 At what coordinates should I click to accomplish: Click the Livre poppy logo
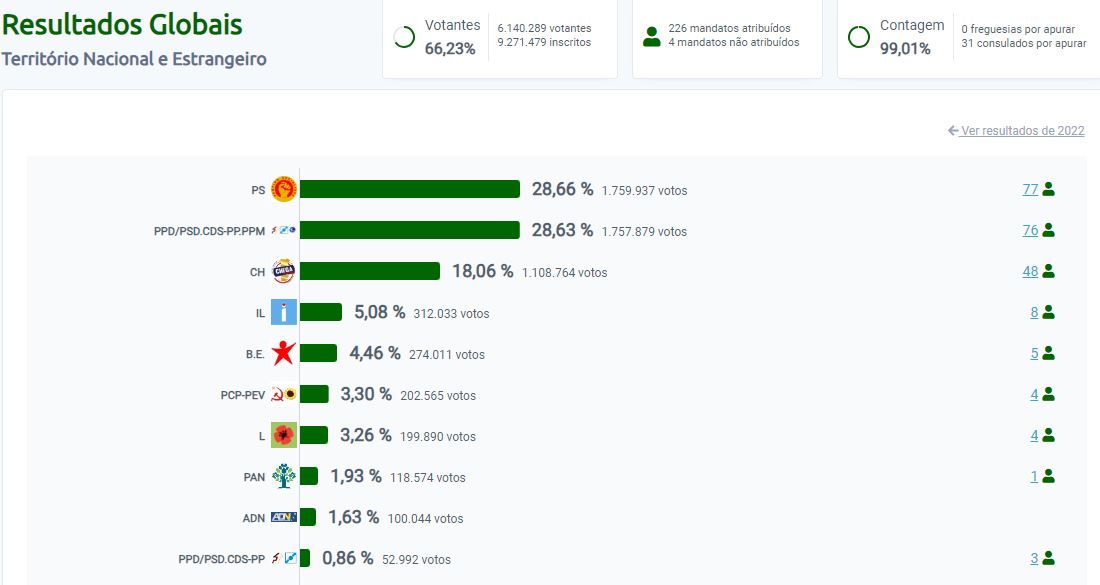284,436
